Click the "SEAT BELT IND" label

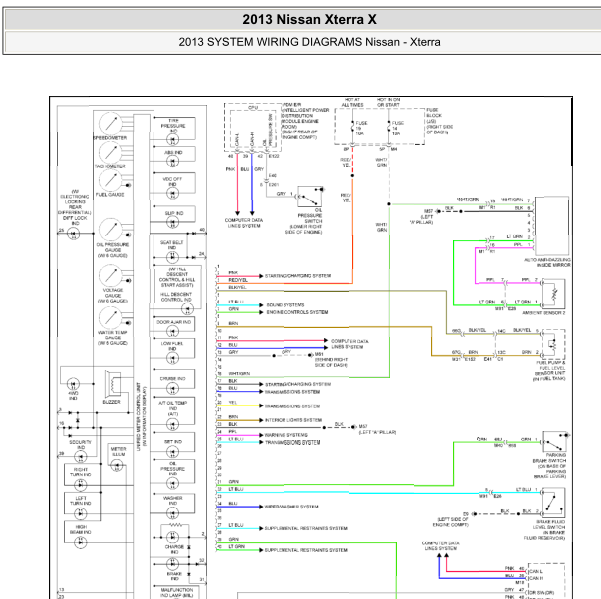point(172,245)
